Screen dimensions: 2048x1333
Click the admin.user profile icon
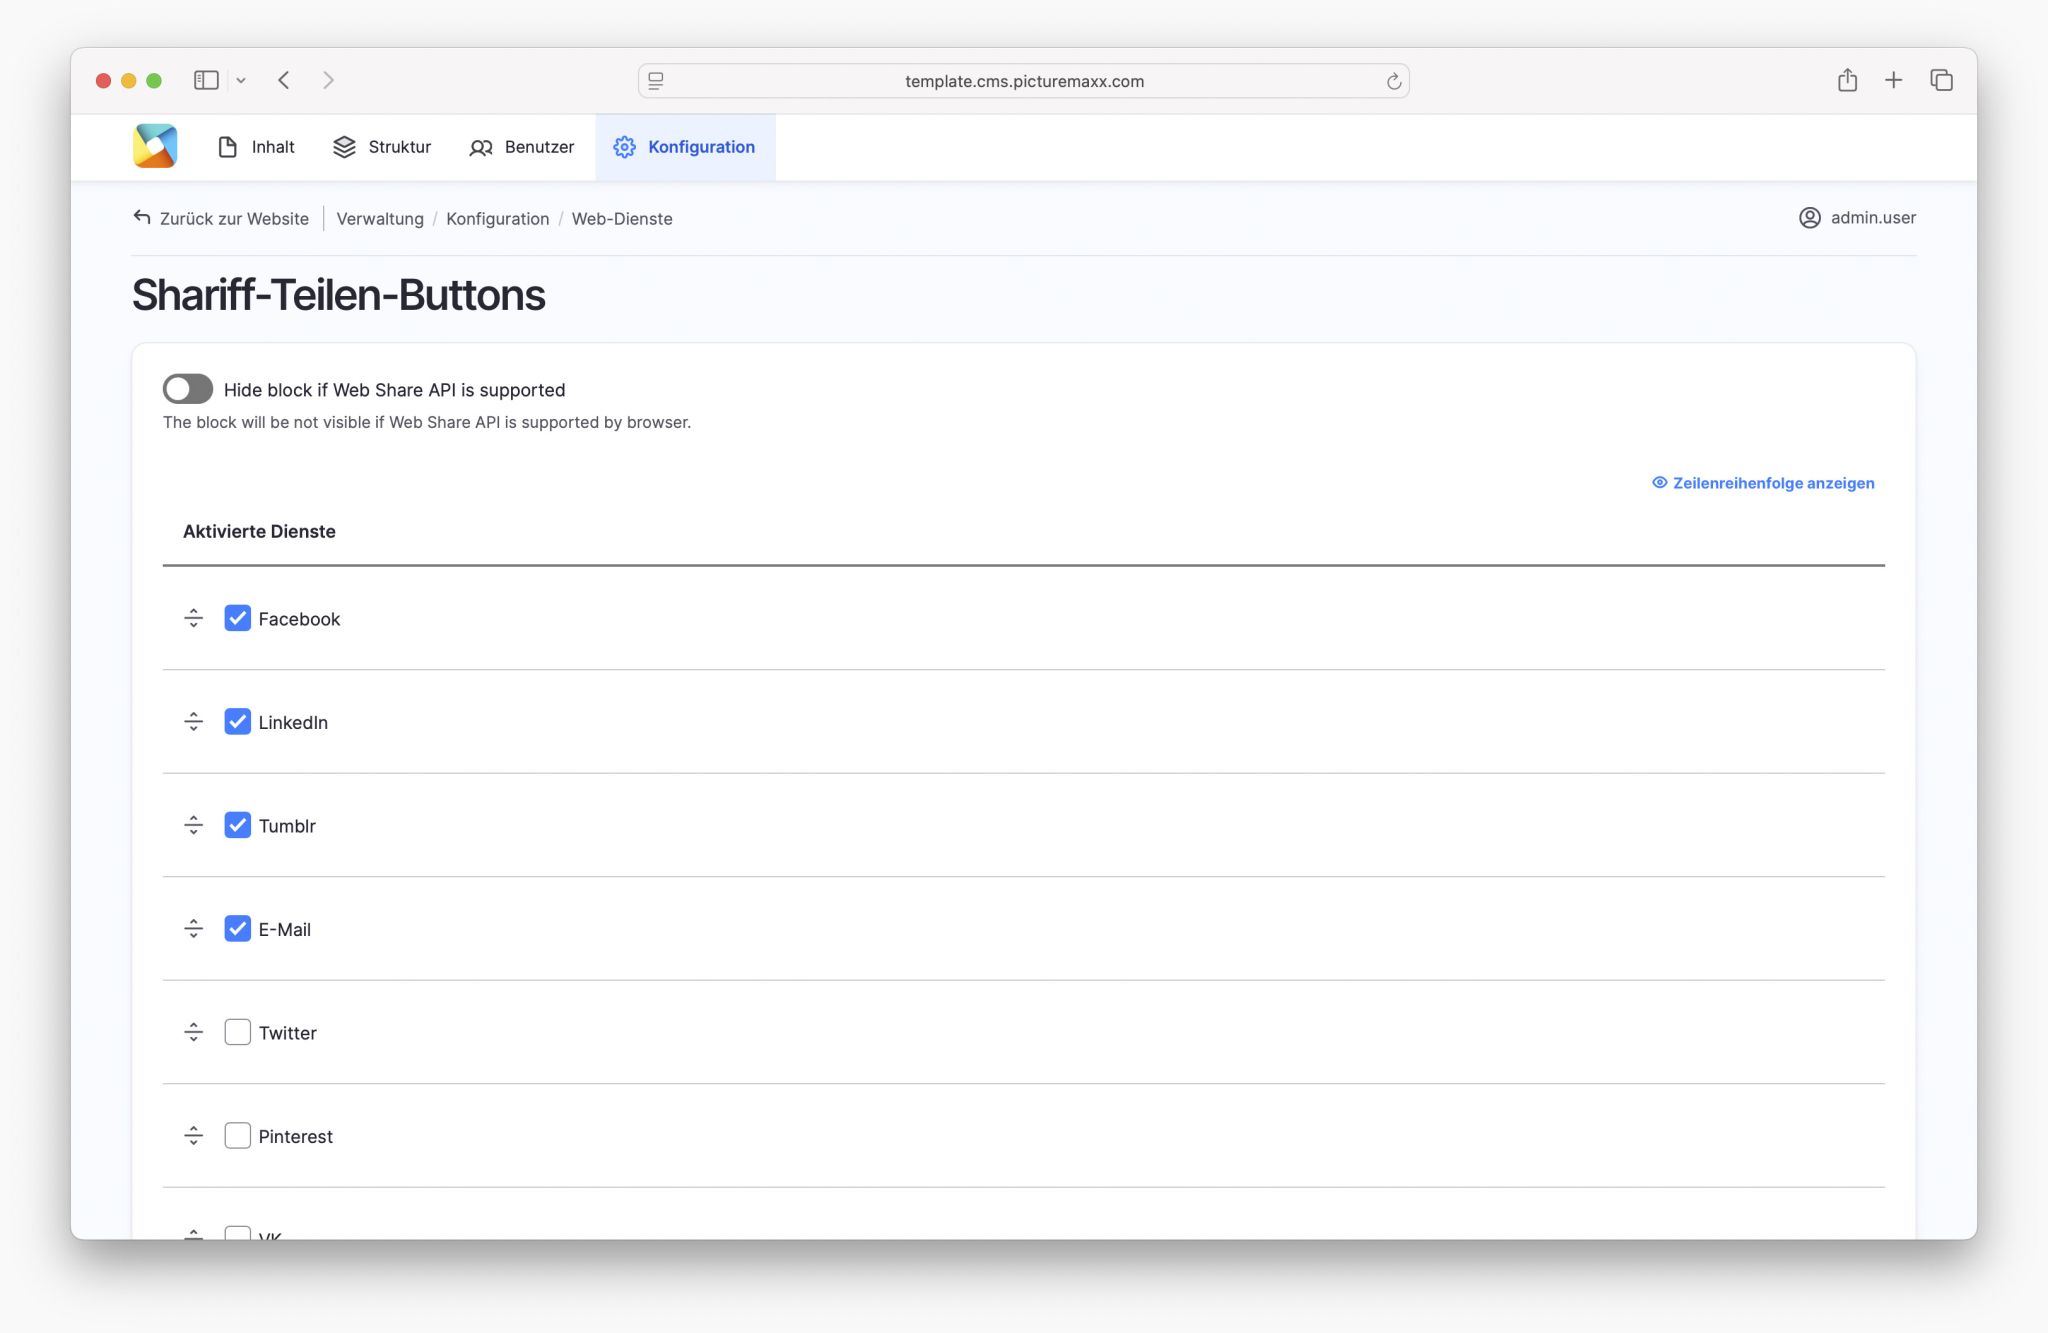tap(1809, 218)
